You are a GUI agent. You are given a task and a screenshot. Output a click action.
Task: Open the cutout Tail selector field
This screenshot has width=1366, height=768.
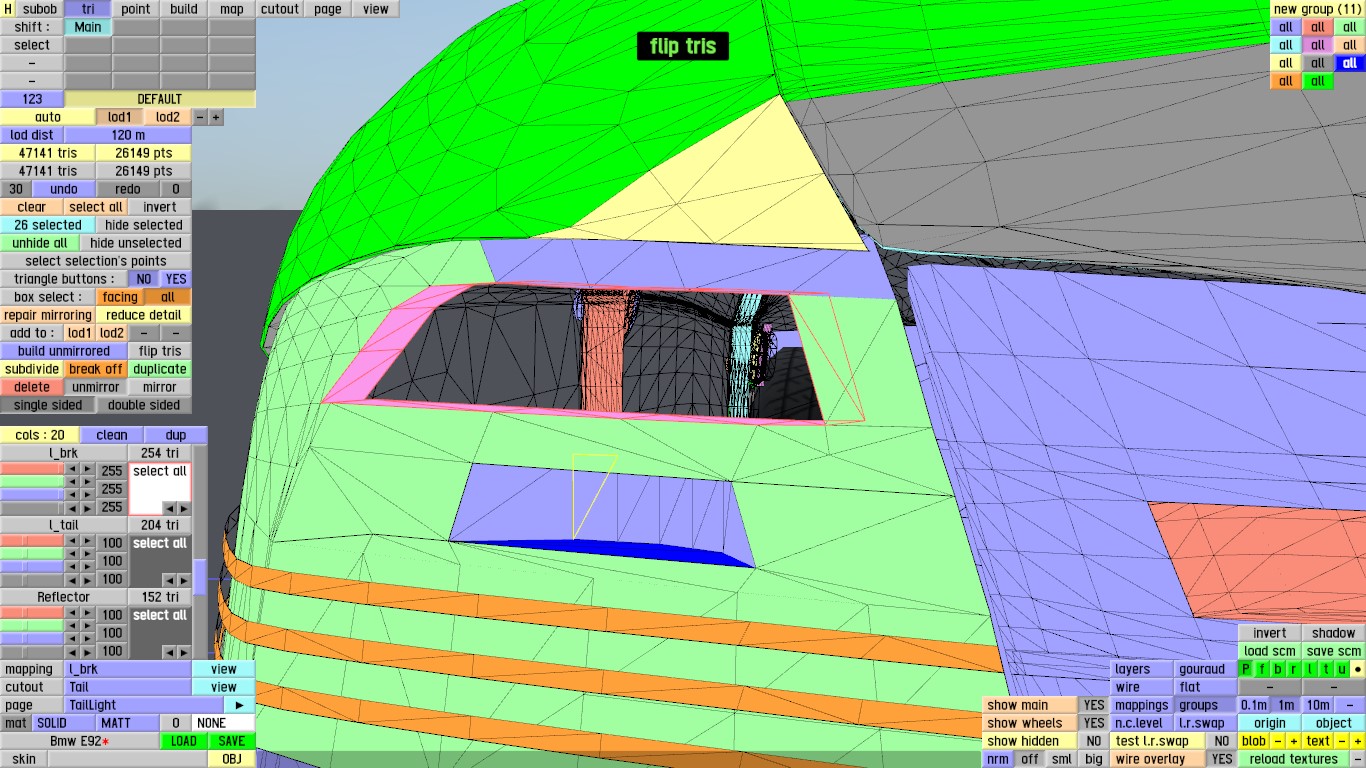128,687
